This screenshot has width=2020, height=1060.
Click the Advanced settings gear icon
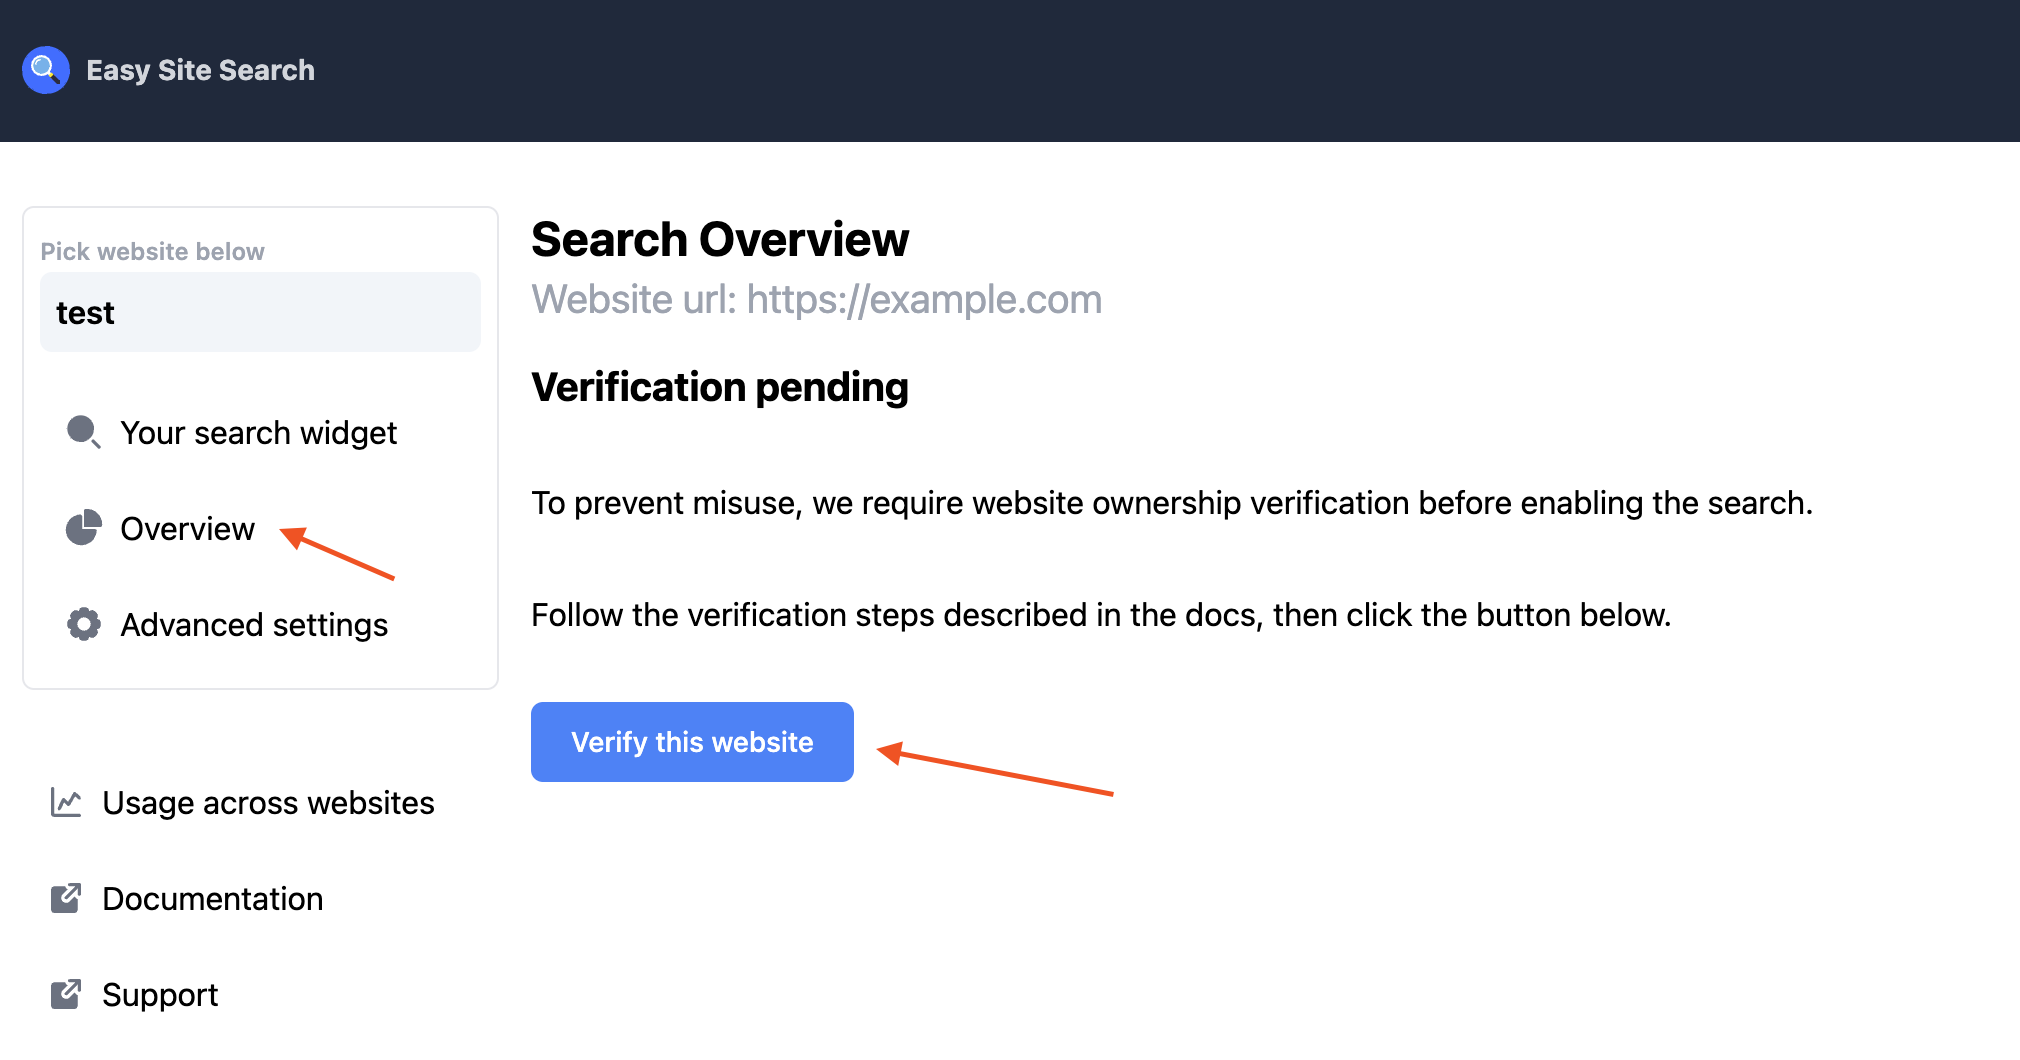pyautogui.click(x=84, y=624)
